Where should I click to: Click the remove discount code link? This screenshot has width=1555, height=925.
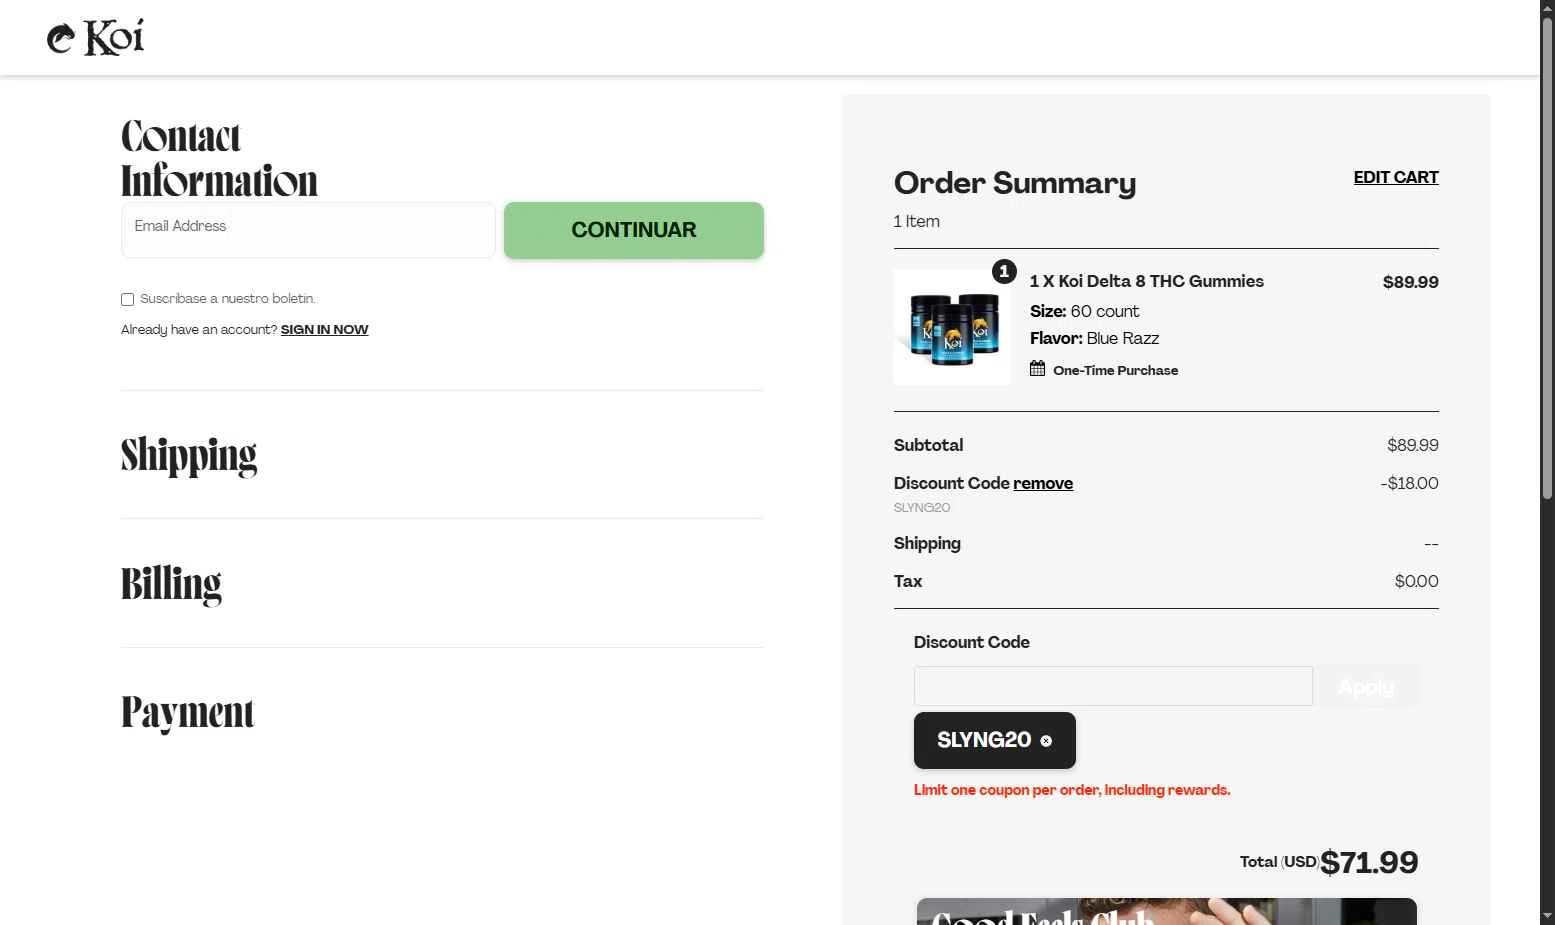1042,483
